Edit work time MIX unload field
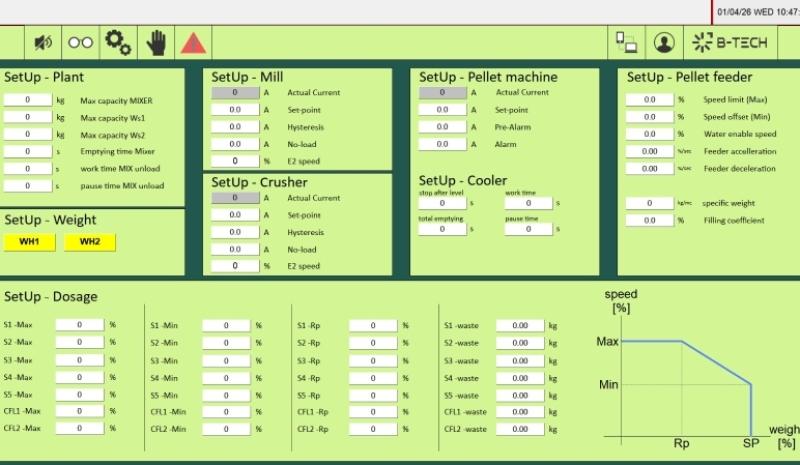800x465 pixels. (x=28, y=168)
